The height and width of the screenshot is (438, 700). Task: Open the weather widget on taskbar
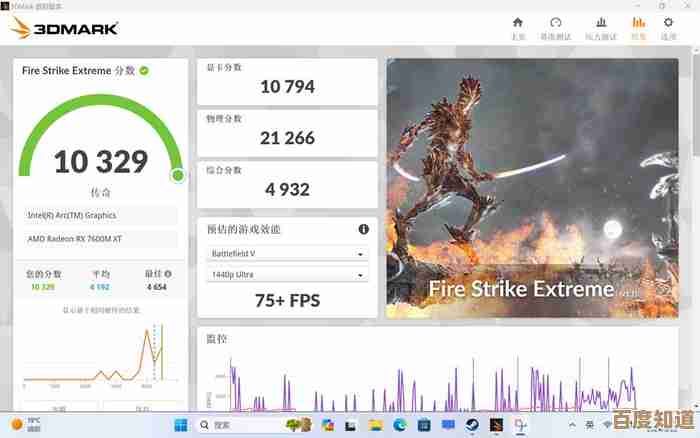tap(25, 424)
